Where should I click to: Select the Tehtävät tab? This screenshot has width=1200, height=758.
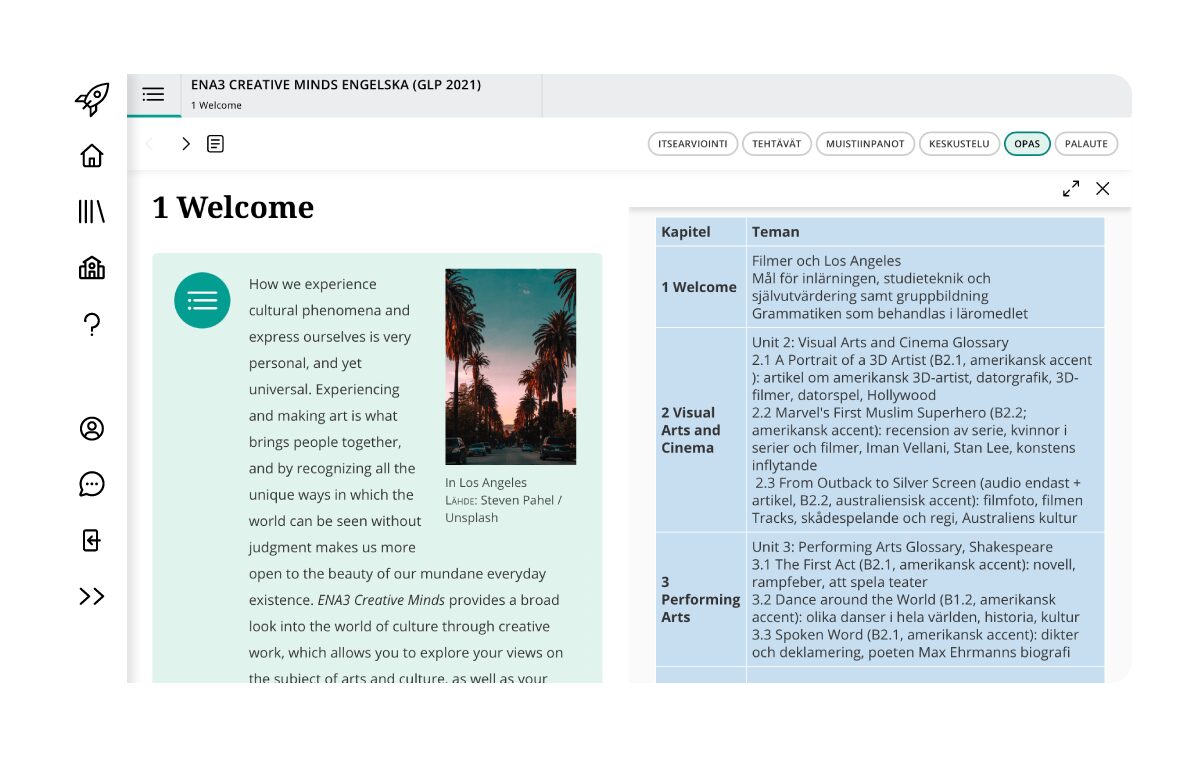click(x=777, y=144)
